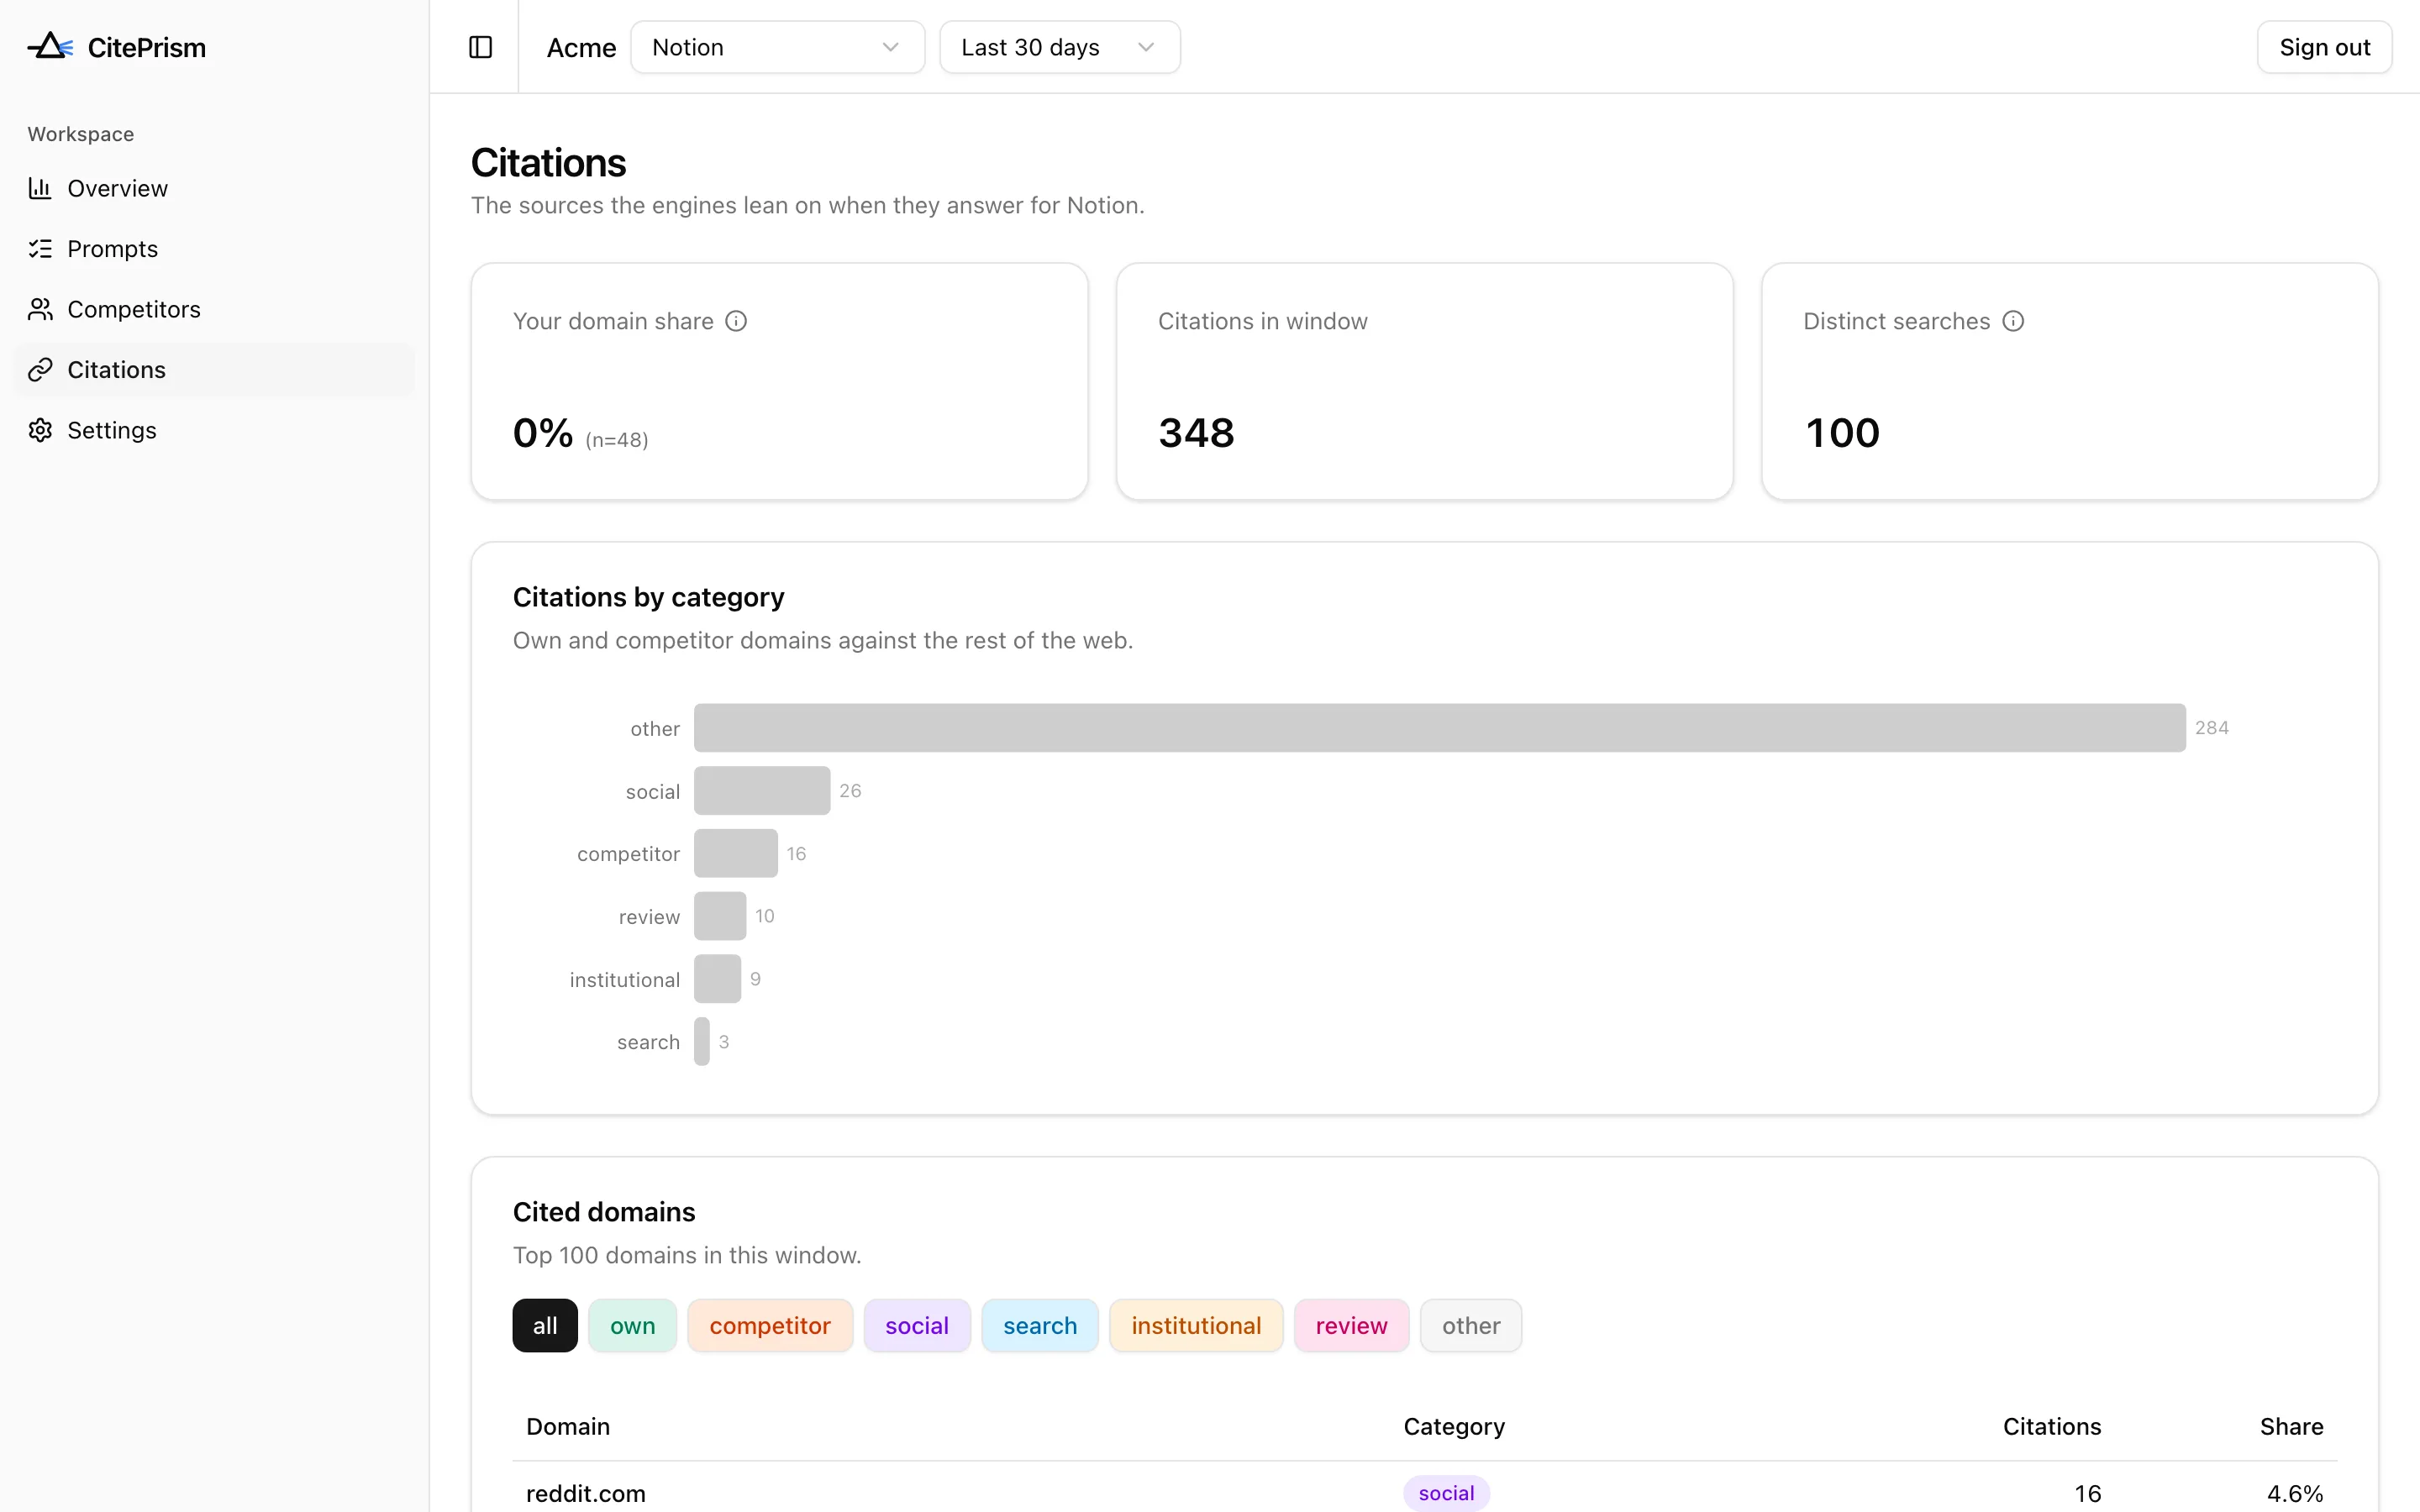Click the 100 distinct searches value
The width and height of the screenshot is (2420, 1512).
tap(1842, 433)
